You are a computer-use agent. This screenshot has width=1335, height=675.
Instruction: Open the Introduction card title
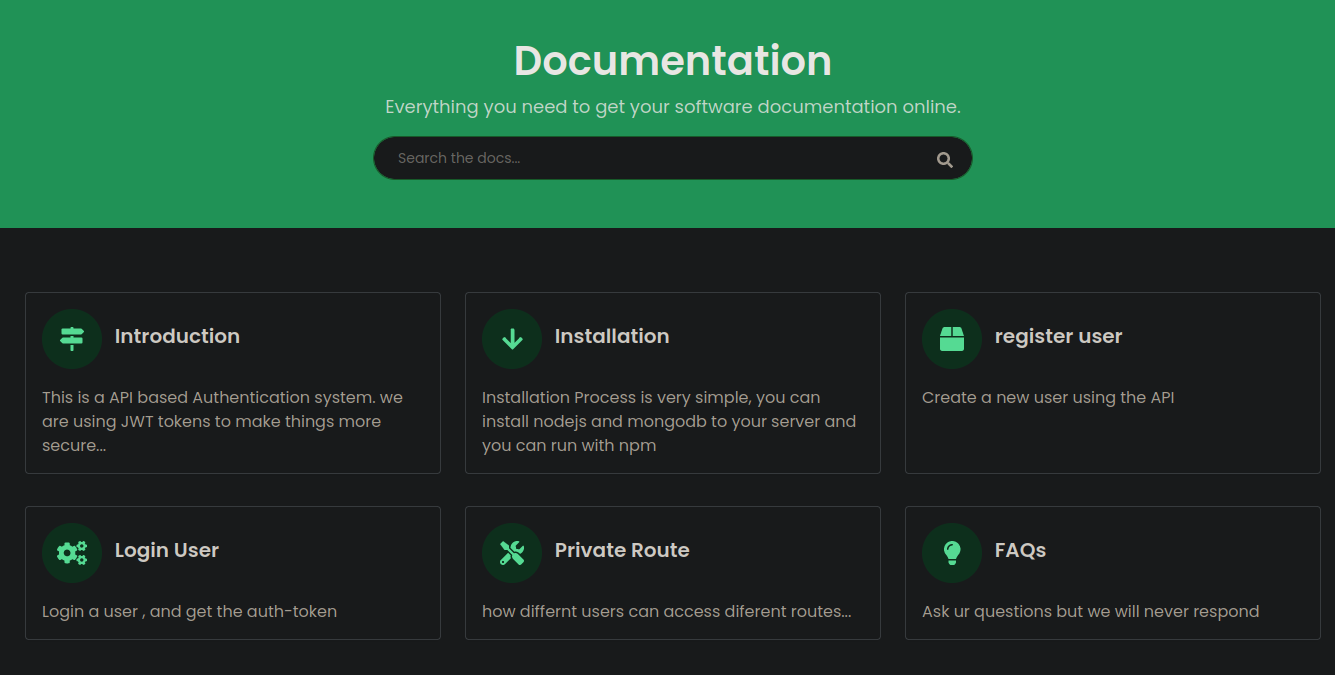[x=177, y=337]
